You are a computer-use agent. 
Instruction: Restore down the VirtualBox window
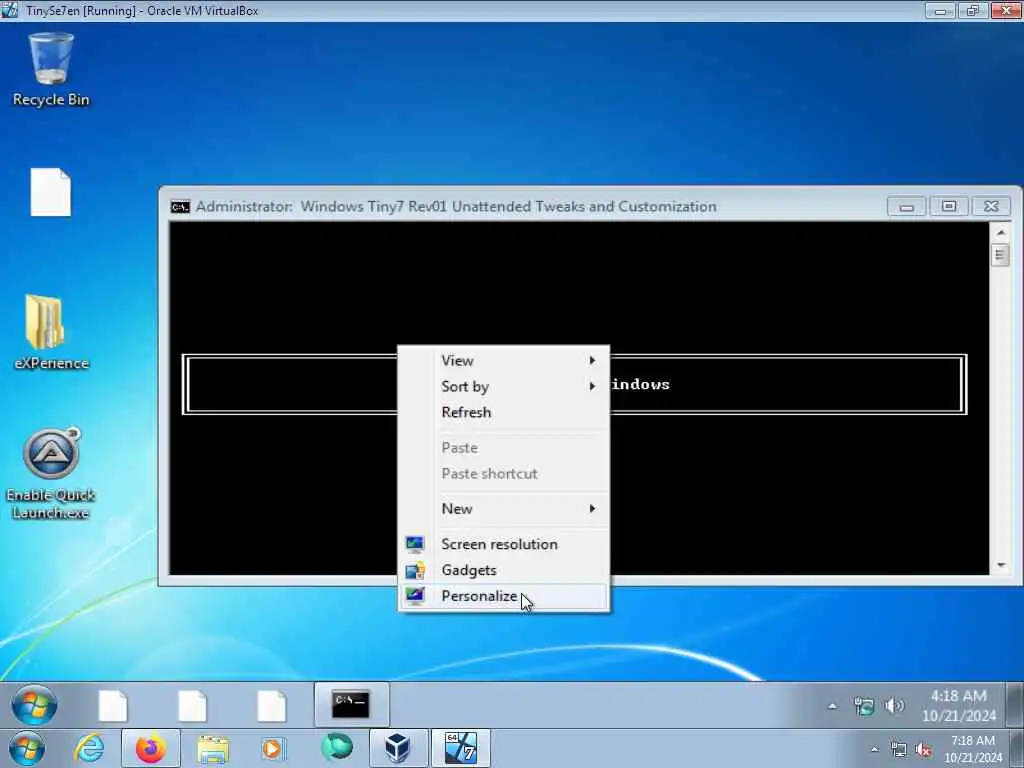972,10
